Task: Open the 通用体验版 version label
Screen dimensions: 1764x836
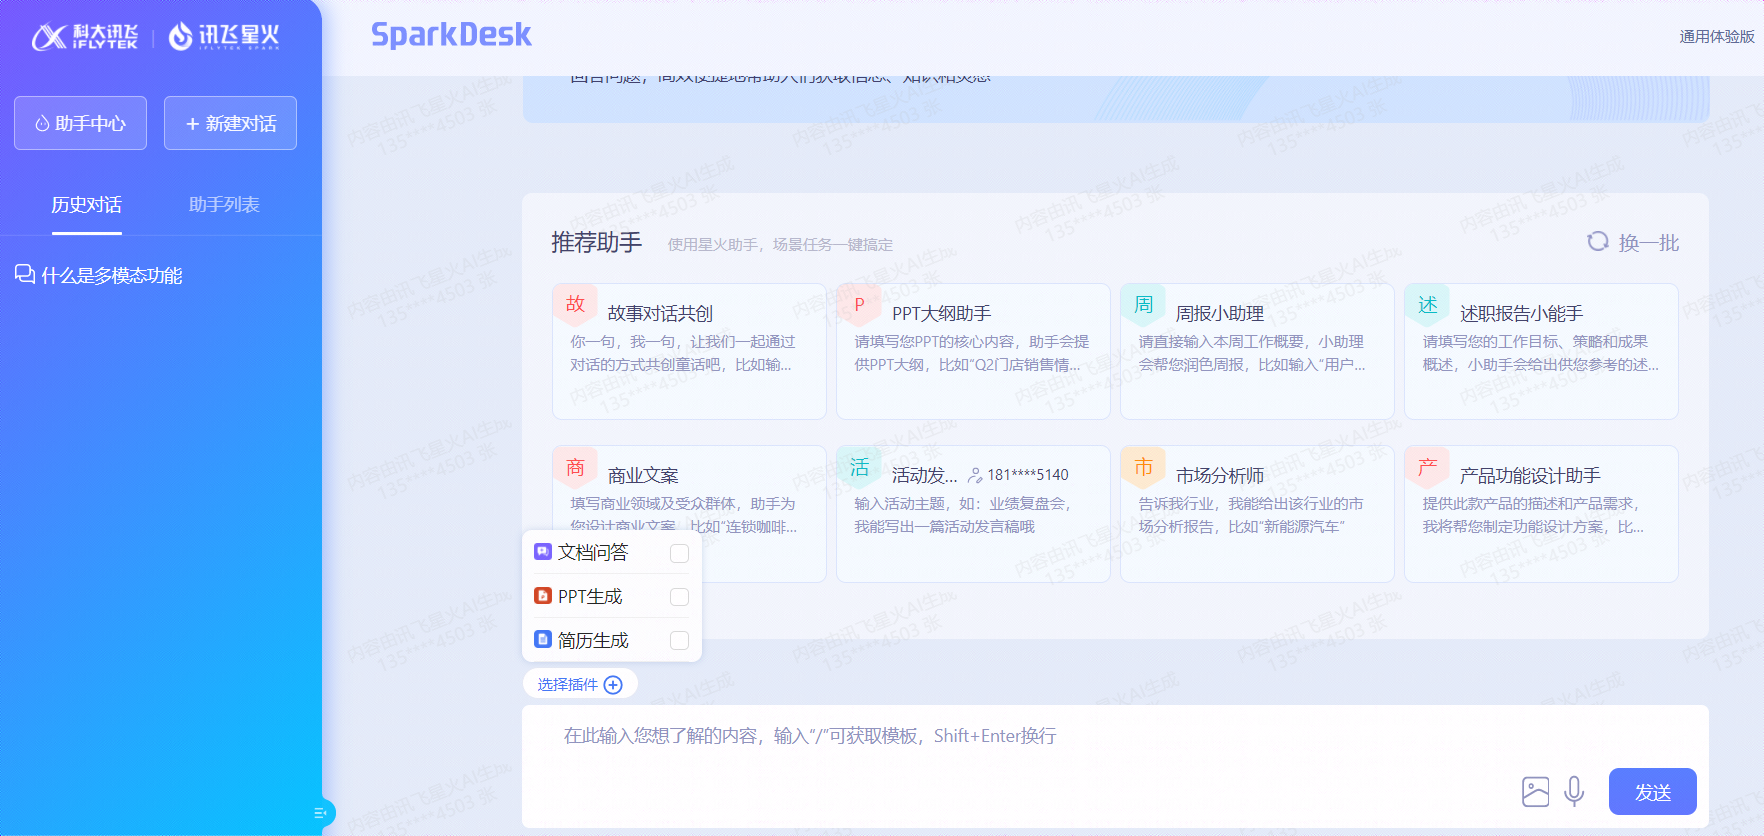Action: click(1716, 37)
